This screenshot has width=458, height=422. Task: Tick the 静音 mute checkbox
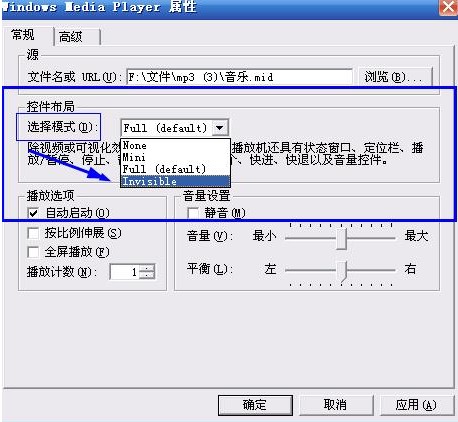(193, 213)
